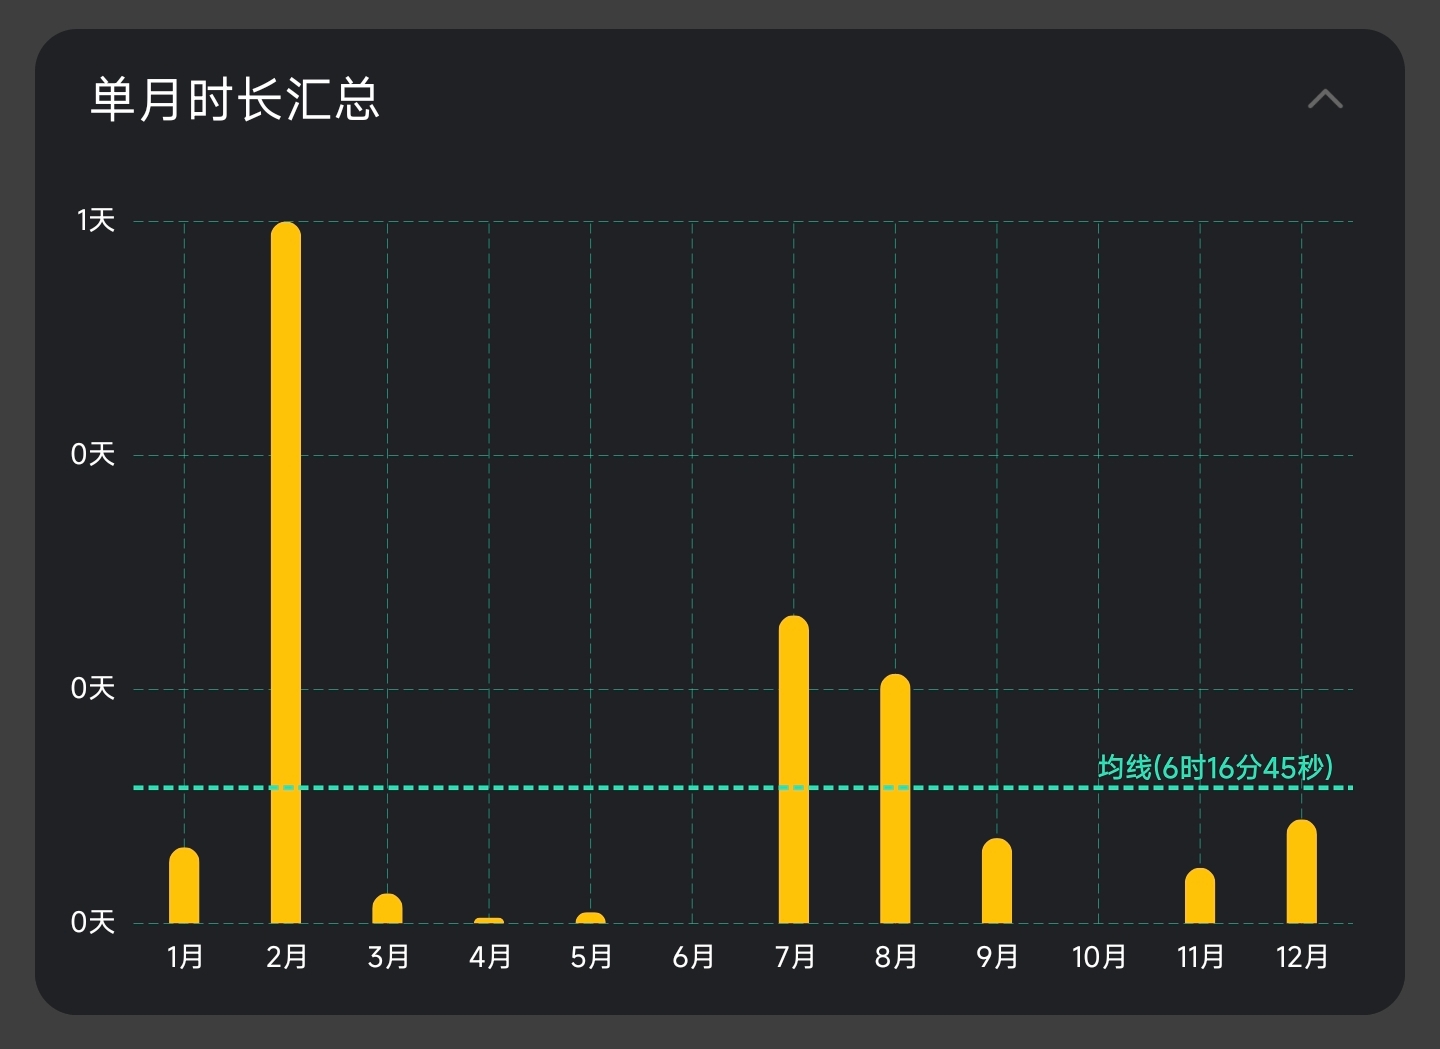This screenshot has height=1049, width=1440.
Task: Tap the yellow bar for 11月
Action: 1200,896
